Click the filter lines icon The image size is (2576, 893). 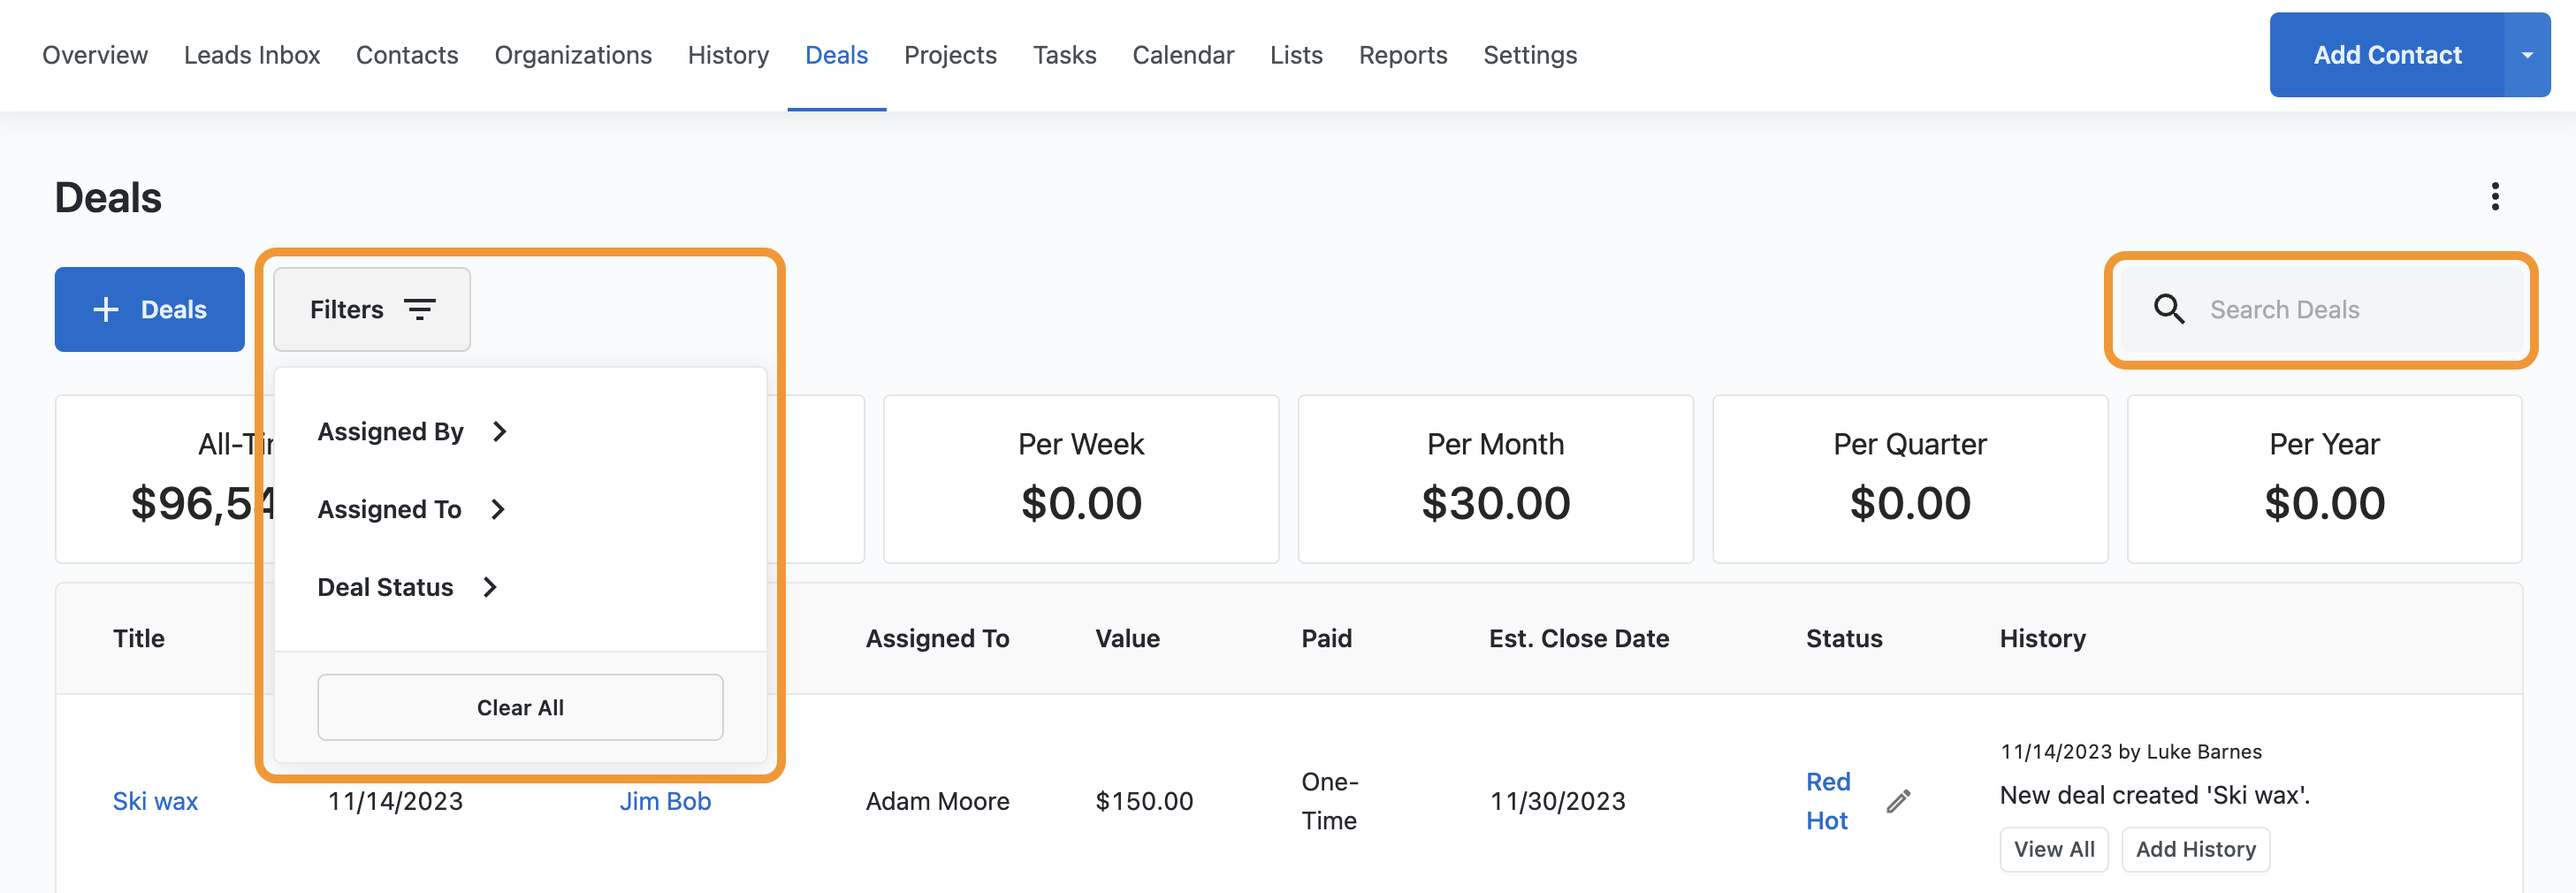coord(420,310)
